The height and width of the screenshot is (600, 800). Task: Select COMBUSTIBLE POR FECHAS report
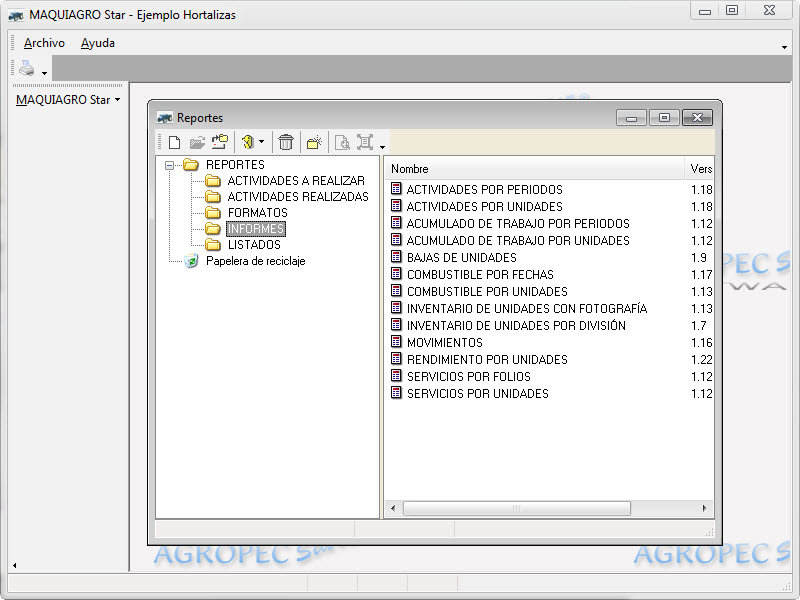click(x=480, y=274)
